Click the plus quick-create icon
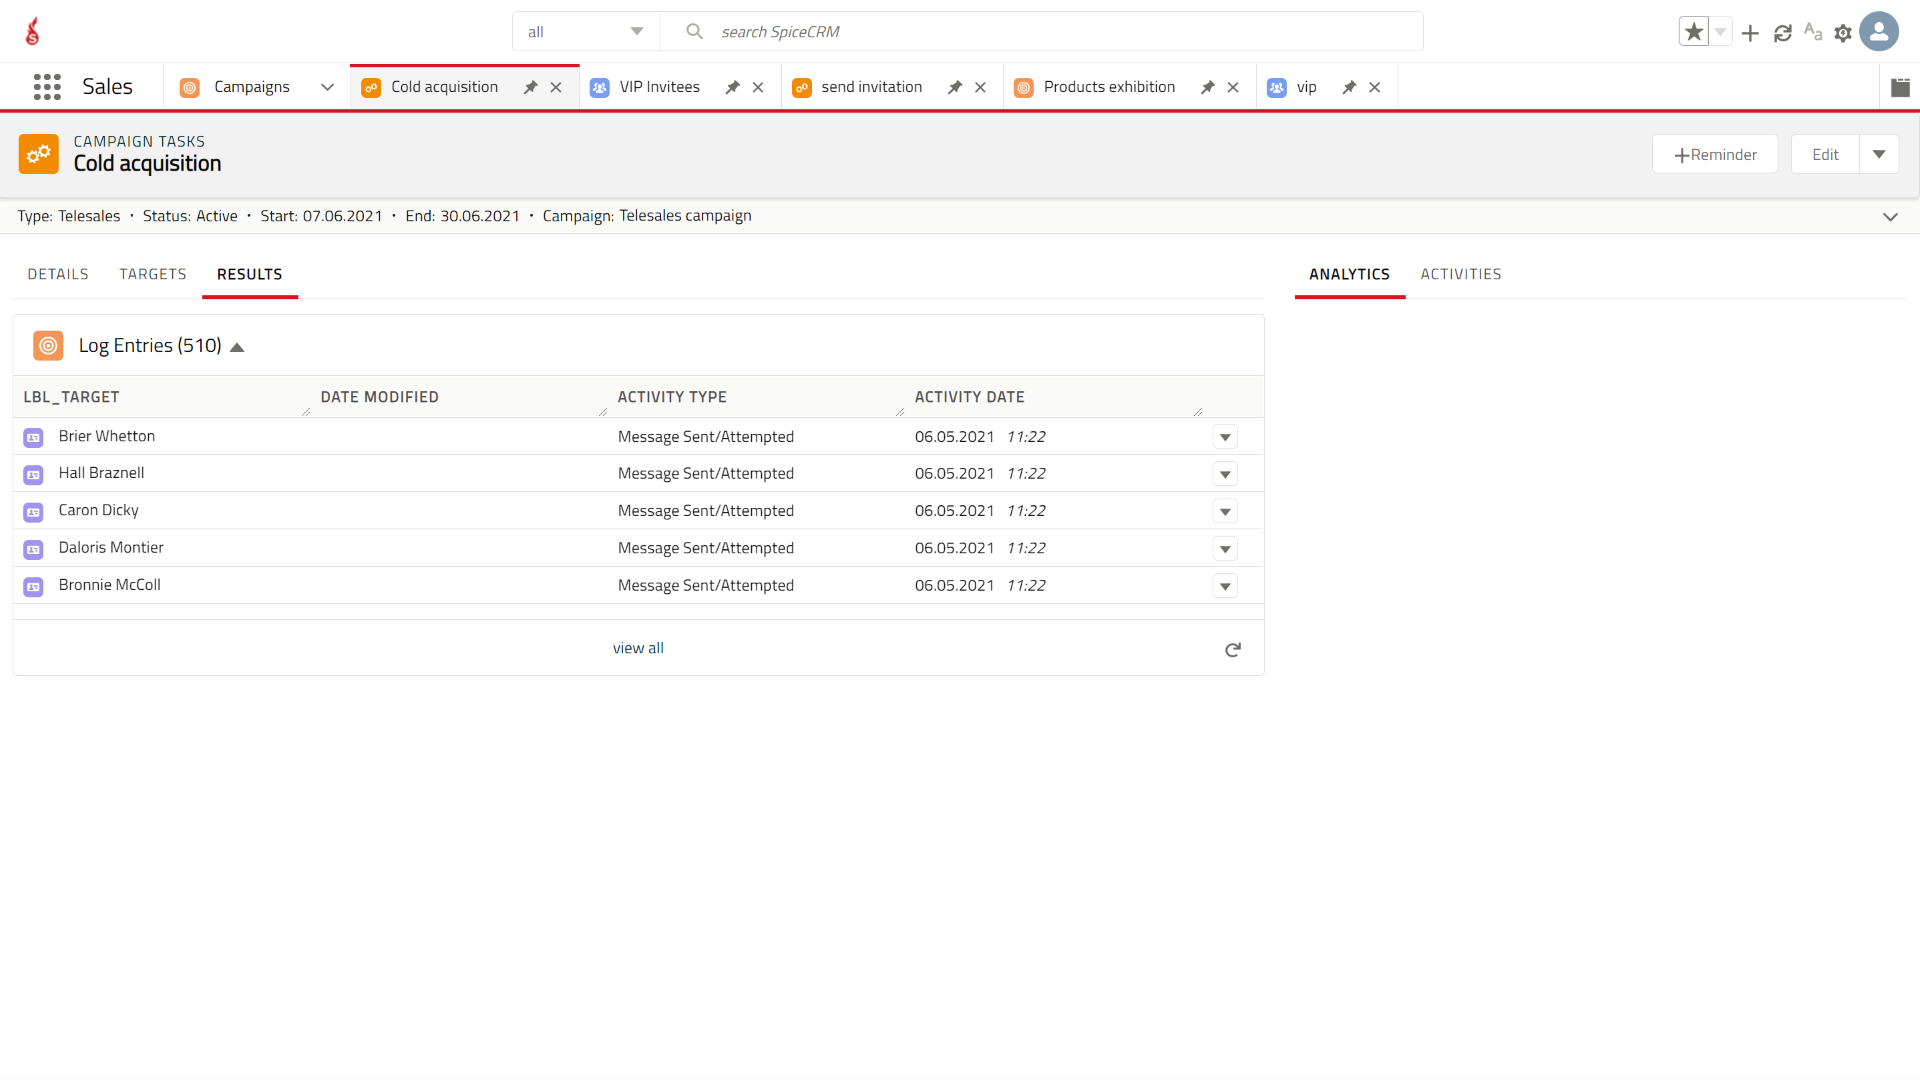Image resolution: width=1920 pixels, height=1080 pixels. coord(1750,33)
